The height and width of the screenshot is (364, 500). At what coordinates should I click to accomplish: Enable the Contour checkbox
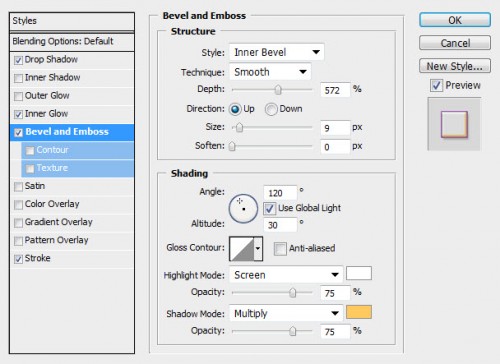pos(30,151)
